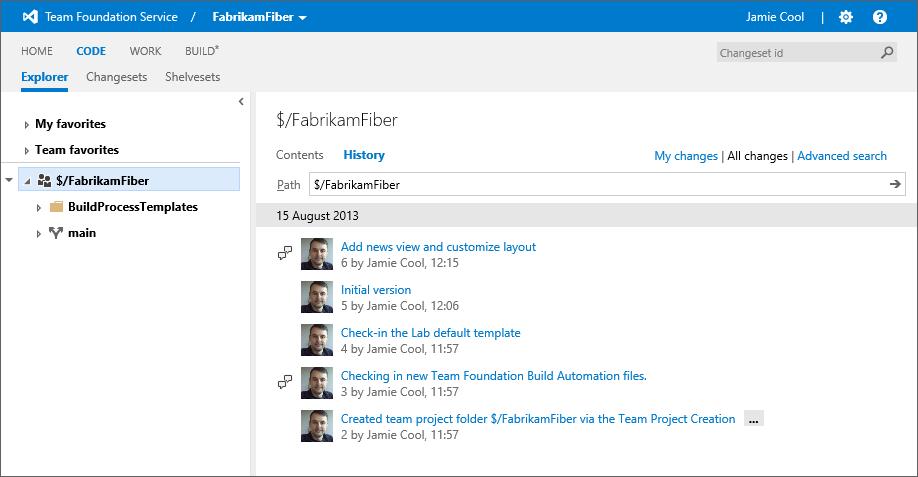Select Team favorites in tree
The width and height of the screenshot is (918, 477).
pos(77,150)
